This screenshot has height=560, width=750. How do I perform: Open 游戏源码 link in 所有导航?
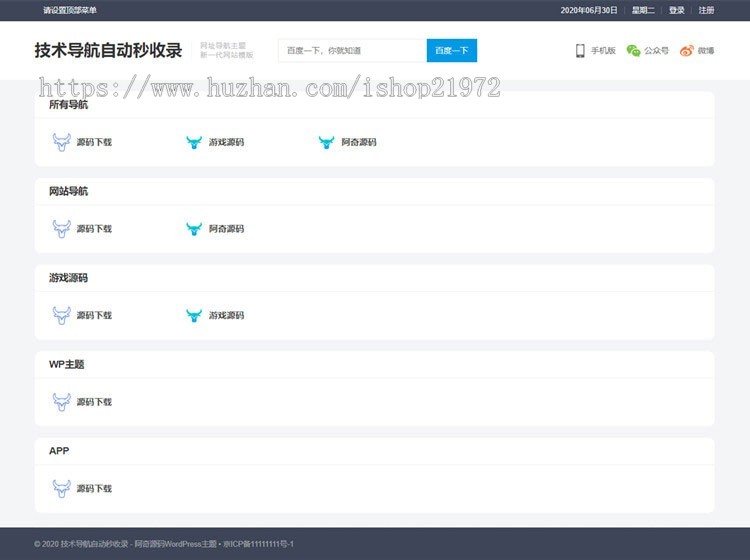pyautogui.click(x=226, y=142)
